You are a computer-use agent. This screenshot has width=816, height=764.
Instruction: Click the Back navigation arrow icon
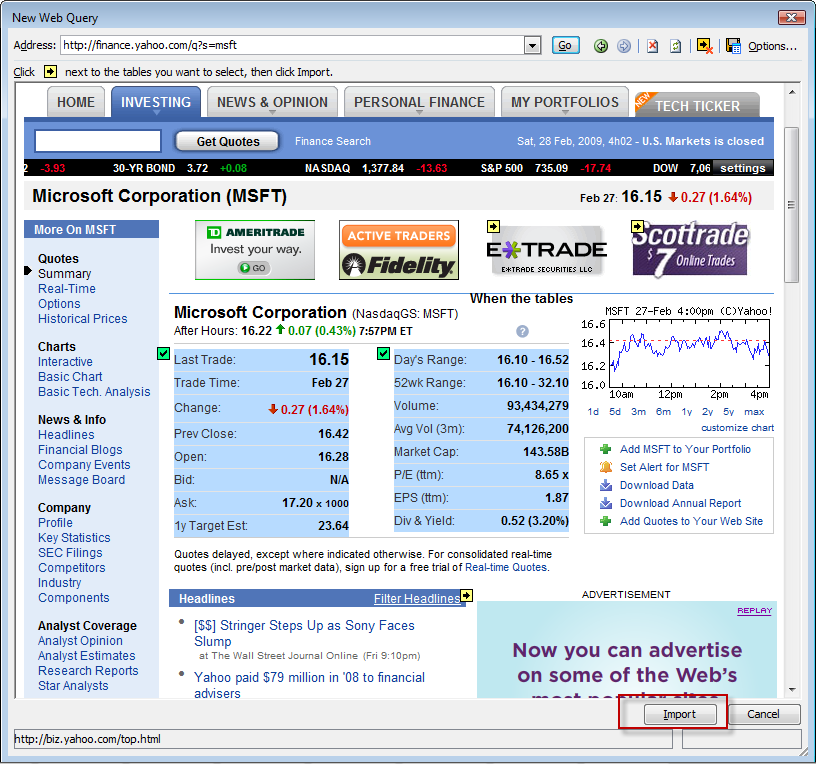click(x=601, y=46)
